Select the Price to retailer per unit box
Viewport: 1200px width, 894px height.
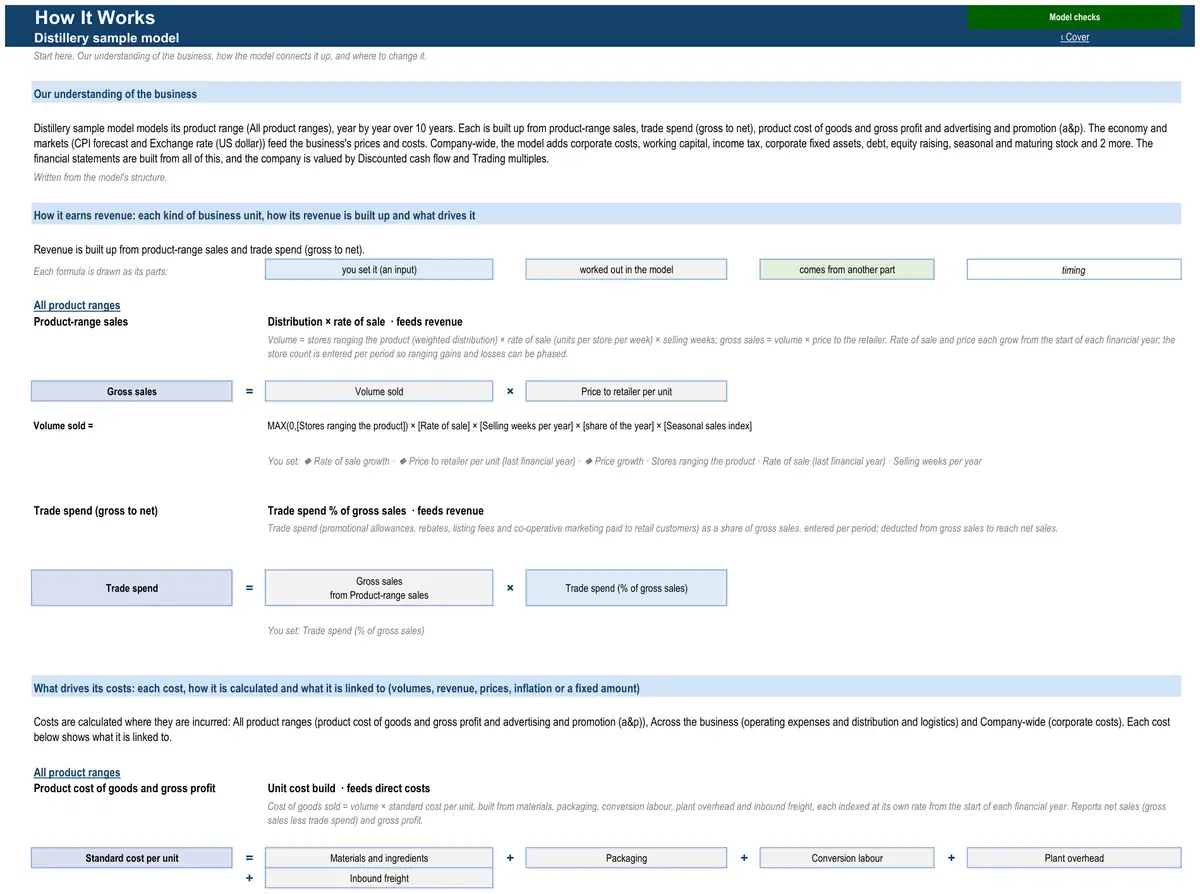pyautogui.click(x=626, y=392)
